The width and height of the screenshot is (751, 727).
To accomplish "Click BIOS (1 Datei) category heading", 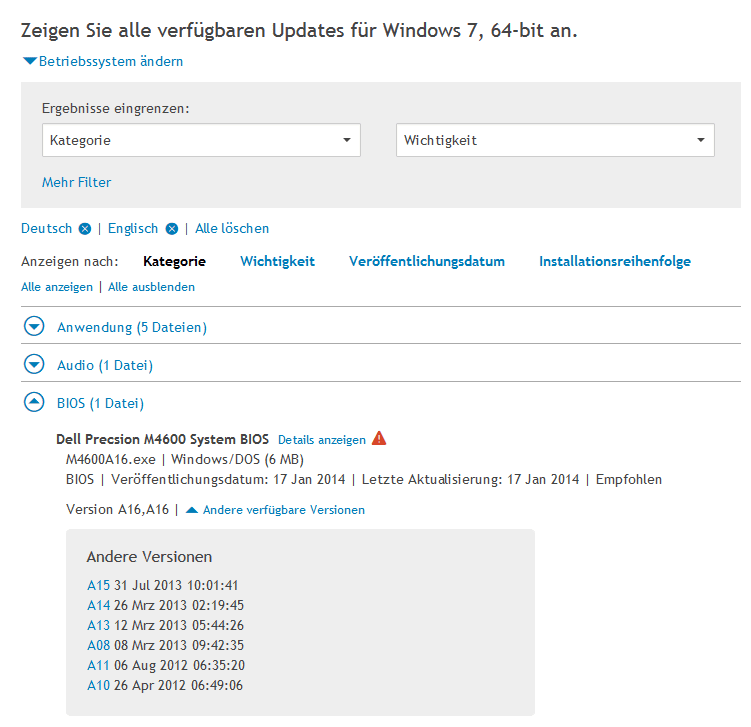I will 100,403.
